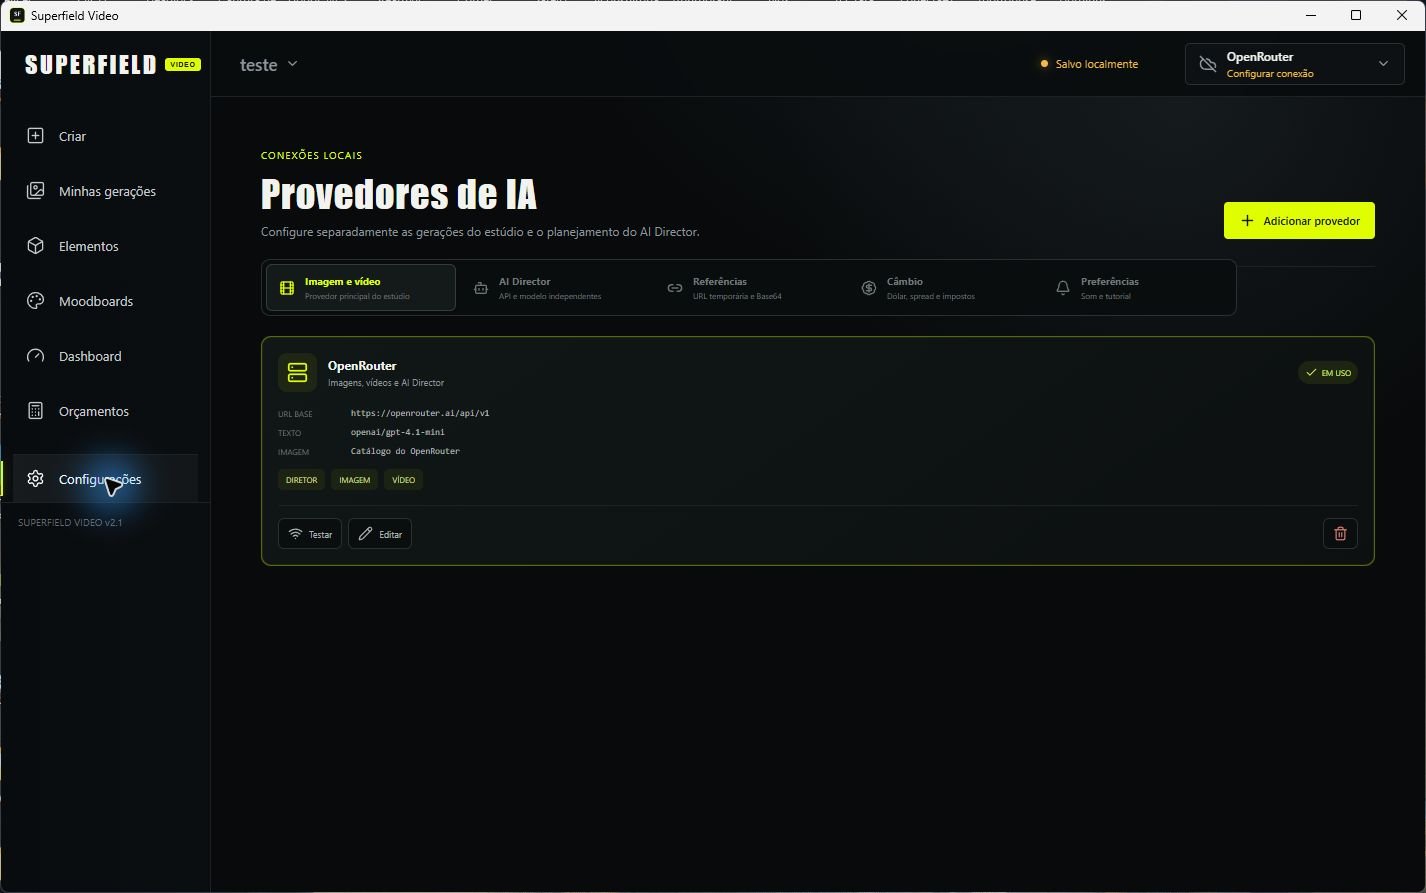Screen dimensions: 1426x893
Task: Click Configurar conexão link
Action: (x=1270, y=74)
